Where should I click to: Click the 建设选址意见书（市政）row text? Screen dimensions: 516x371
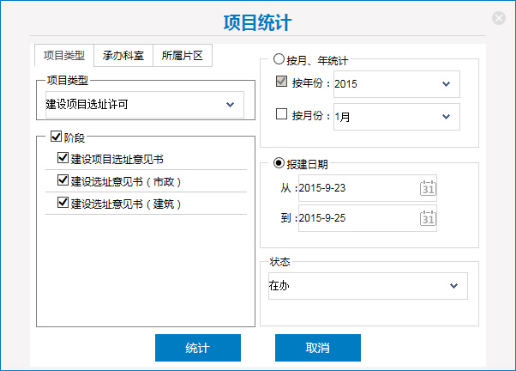point(126,182)
